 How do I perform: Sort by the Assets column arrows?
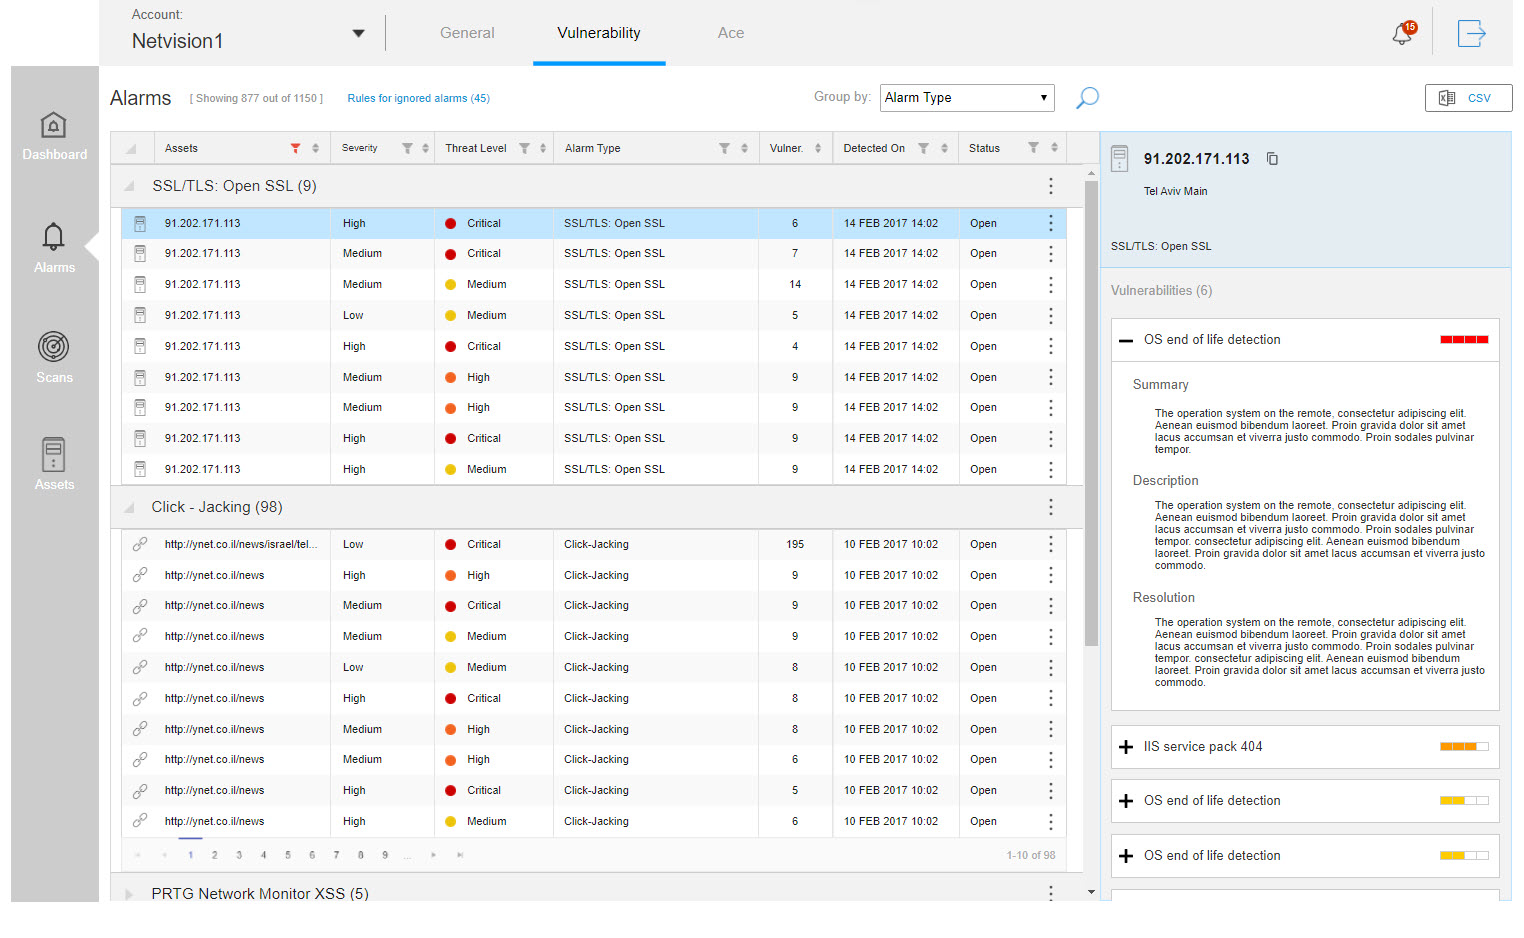tap(315, 148)
